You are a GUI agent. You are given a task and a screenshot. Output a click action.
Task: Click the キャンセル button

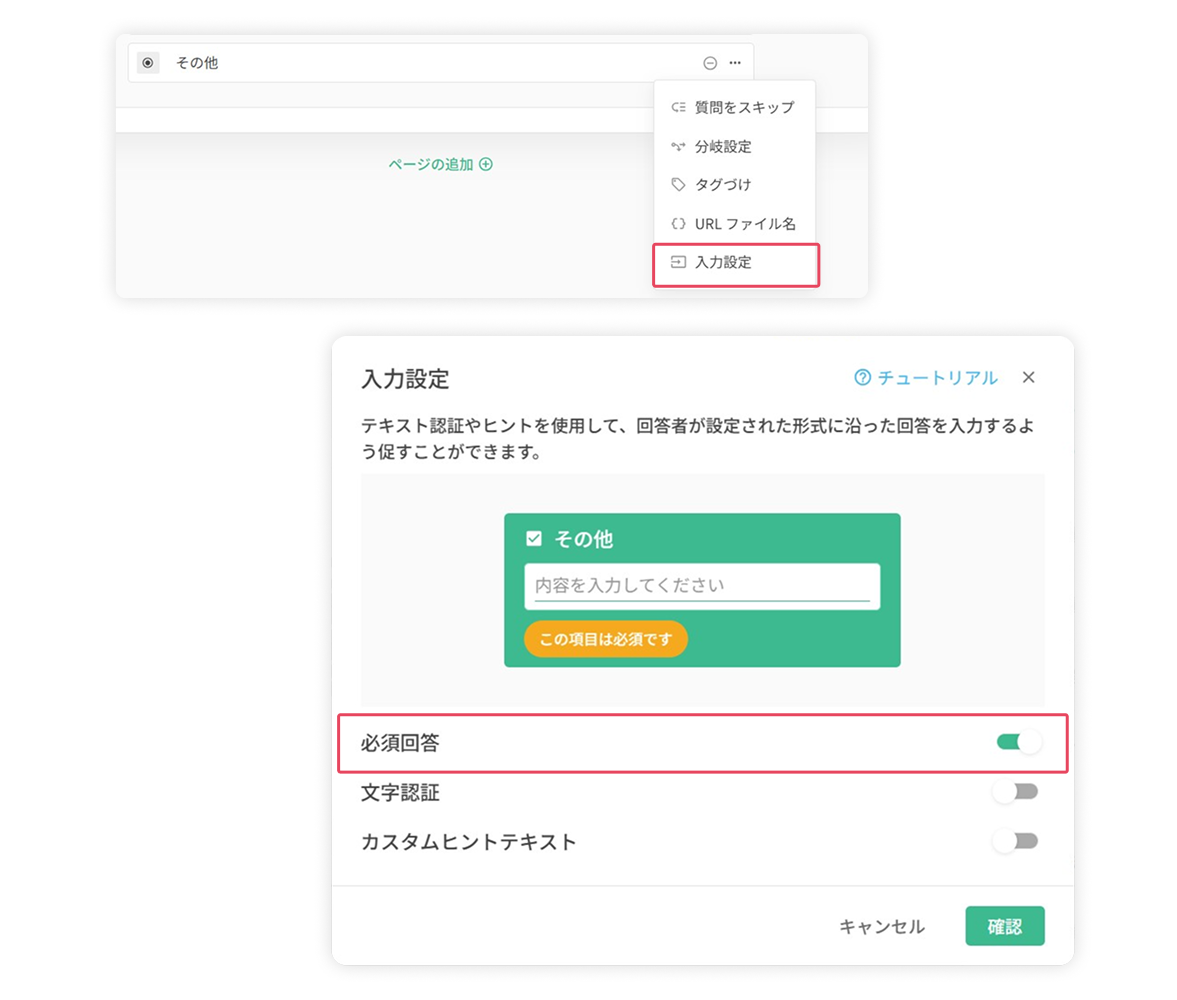(x=881, y=926)
